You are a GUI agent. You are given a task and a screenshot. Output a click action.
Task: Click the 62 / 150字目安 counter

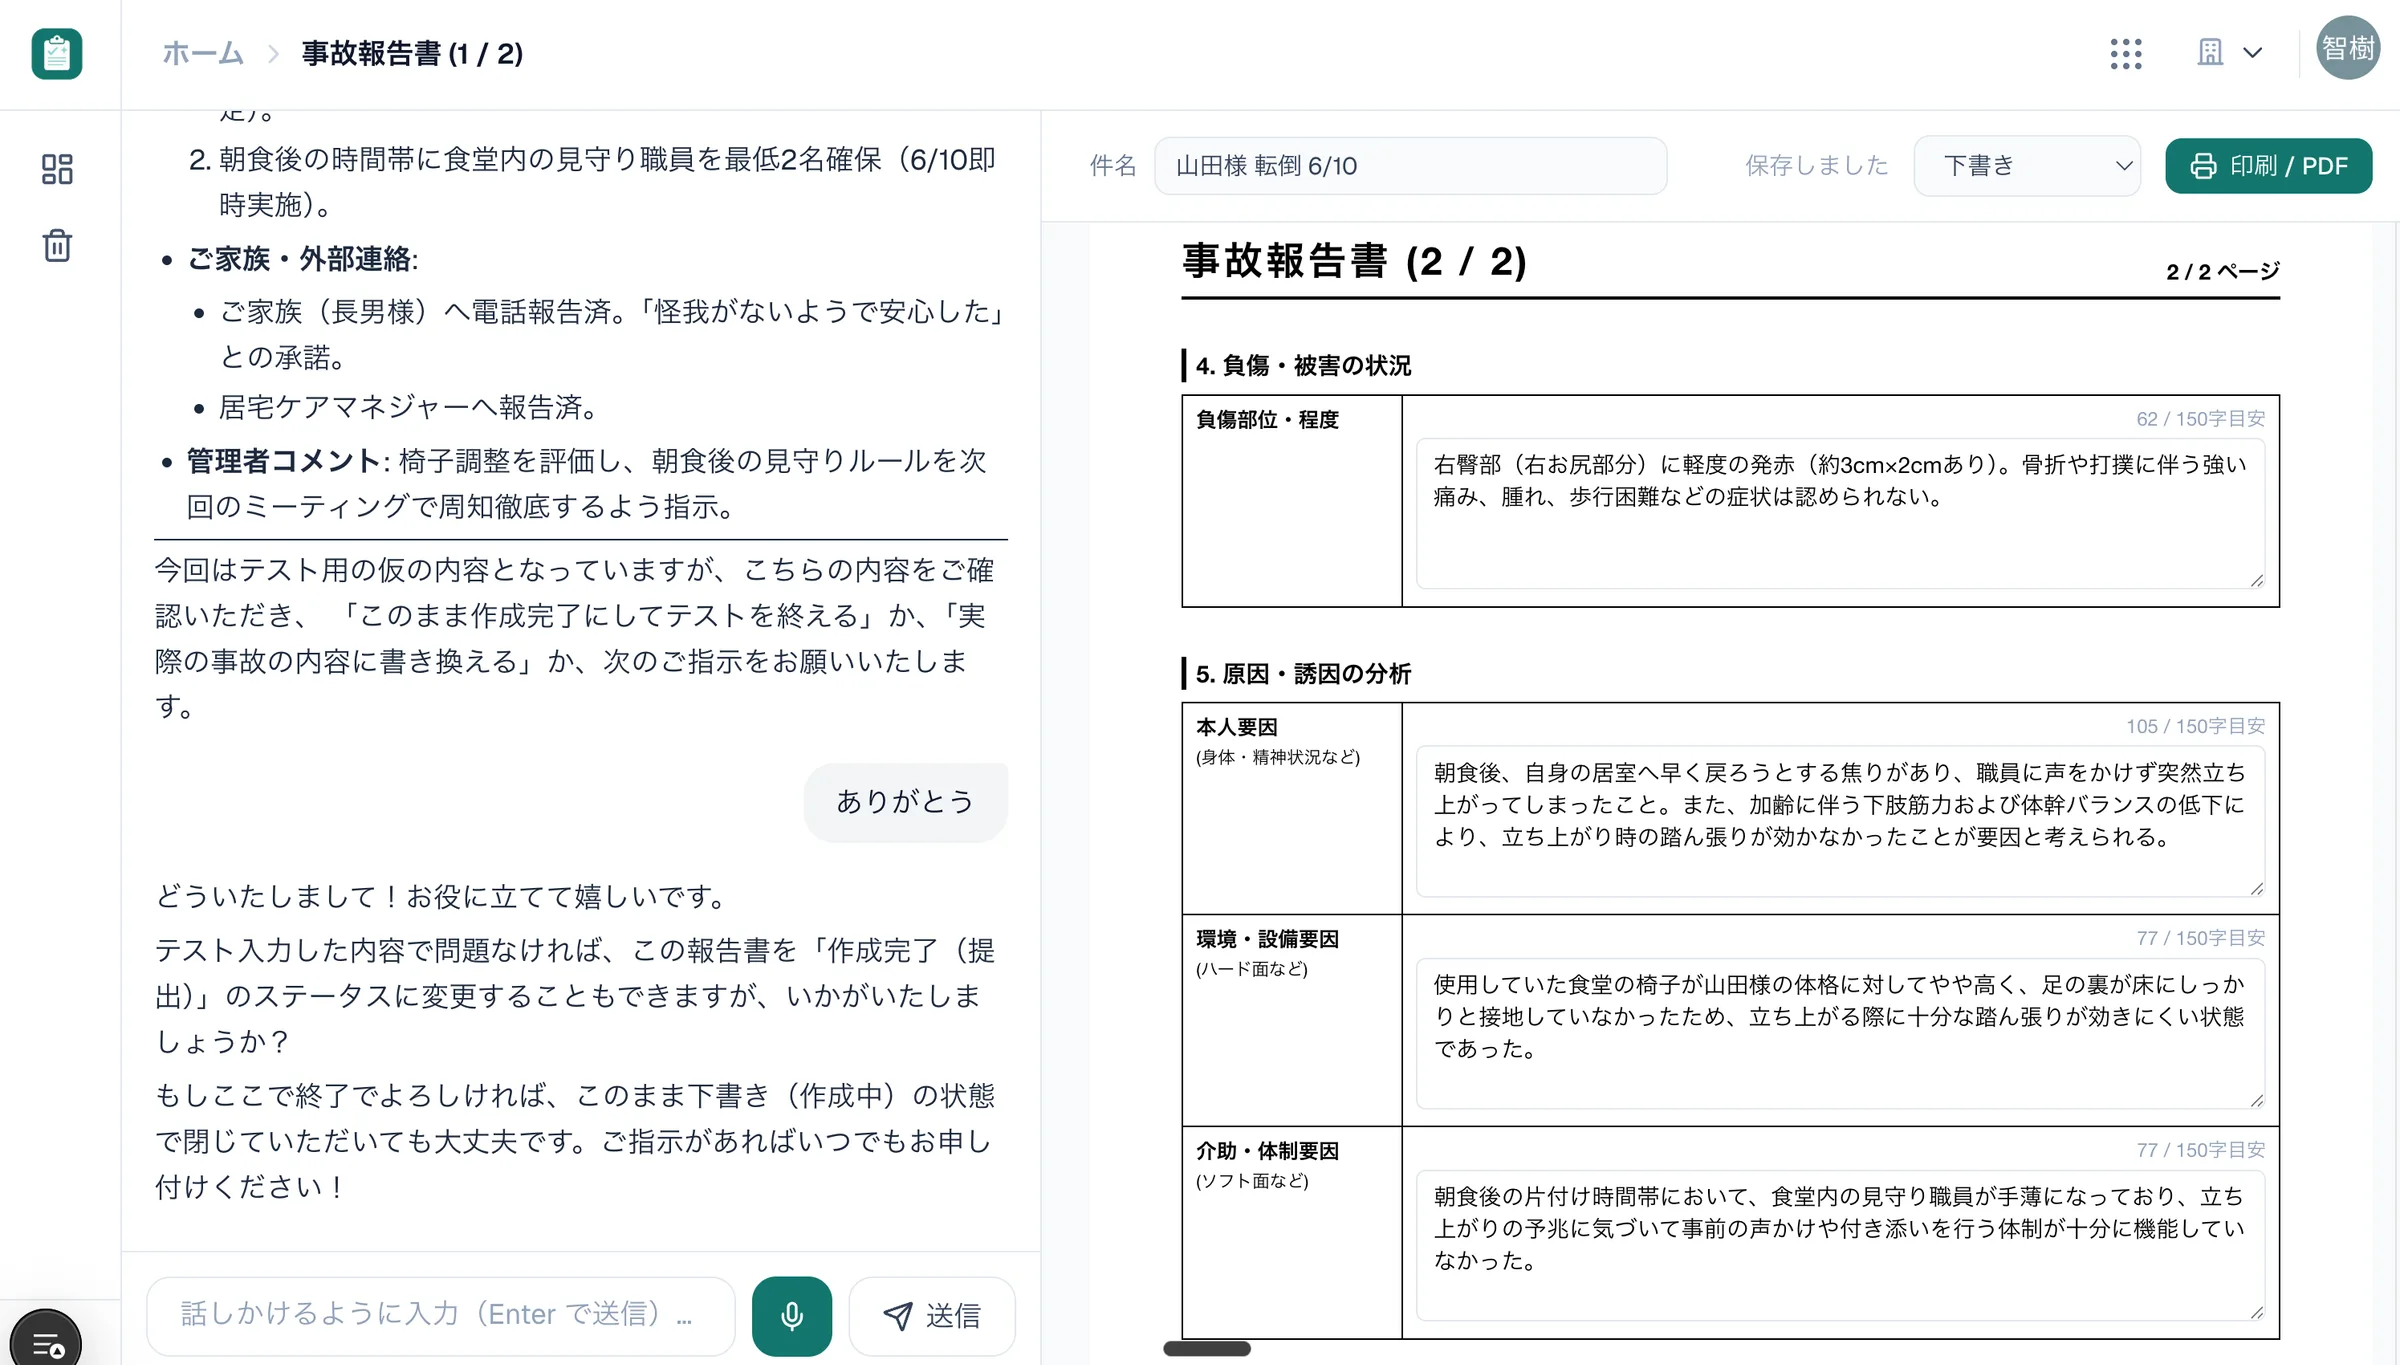pyautogui.click(x=2200, y=419)
